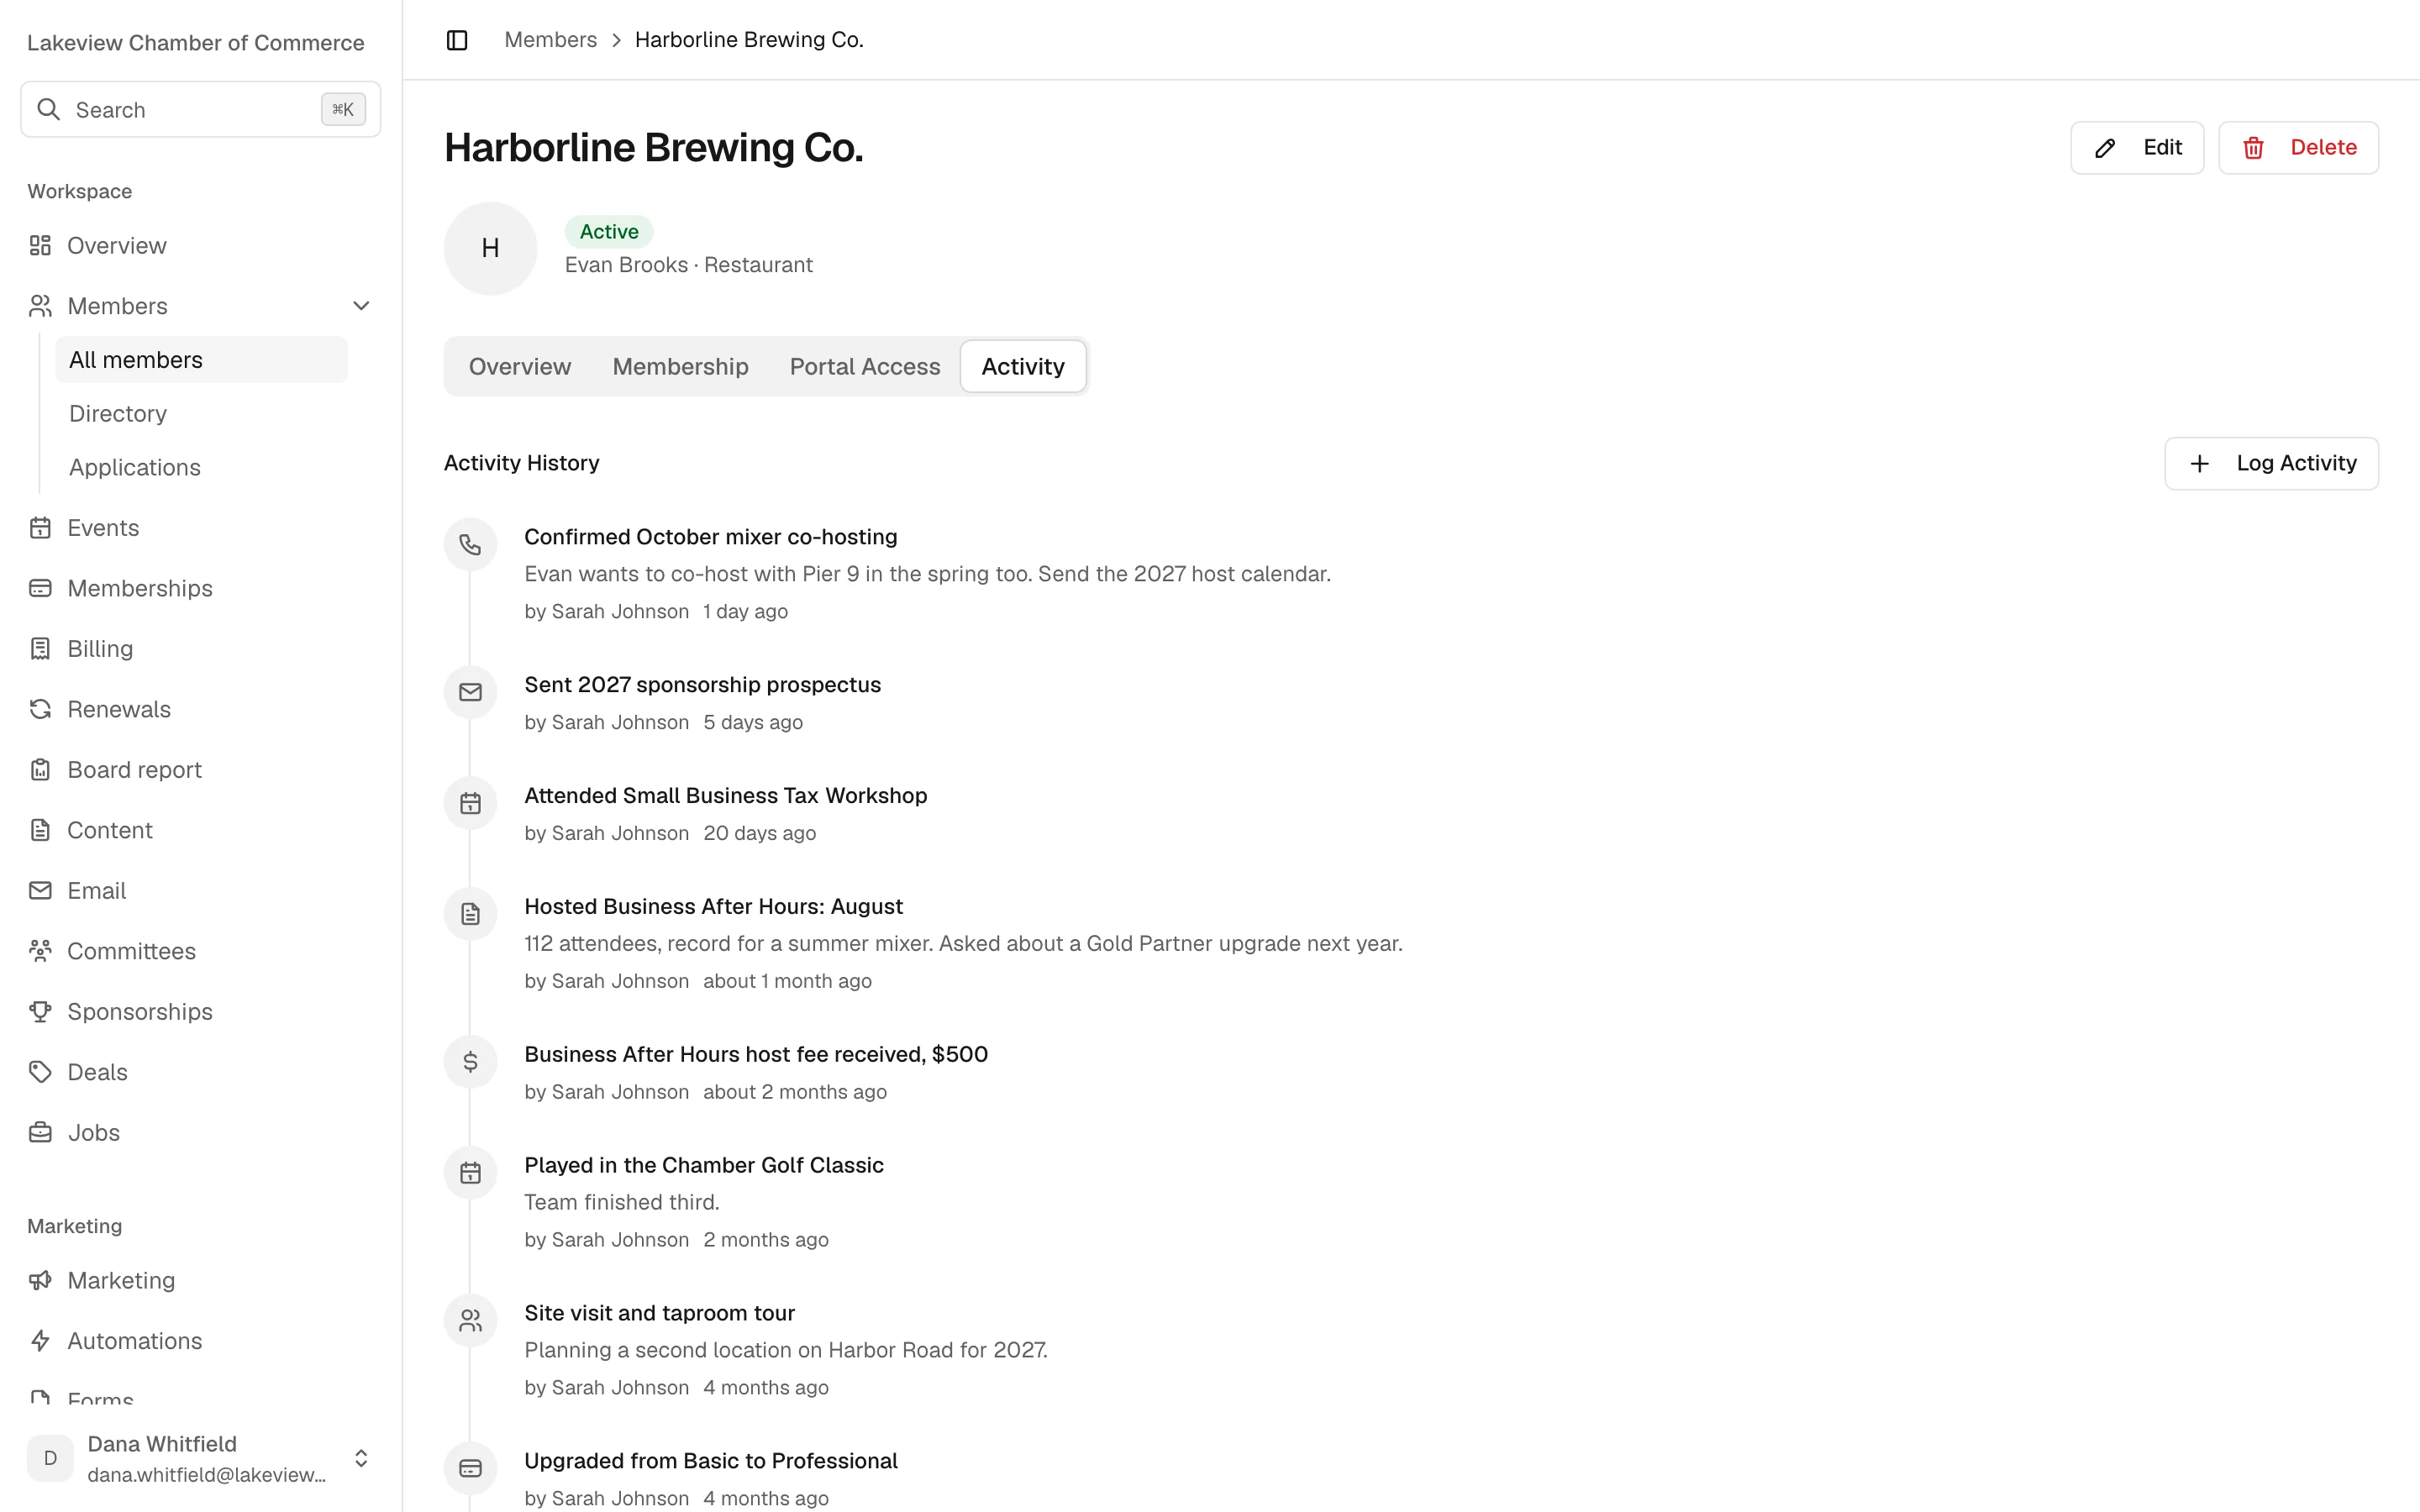
Task: Toggle the sidebar panel icon
Action: click(457, 40)
